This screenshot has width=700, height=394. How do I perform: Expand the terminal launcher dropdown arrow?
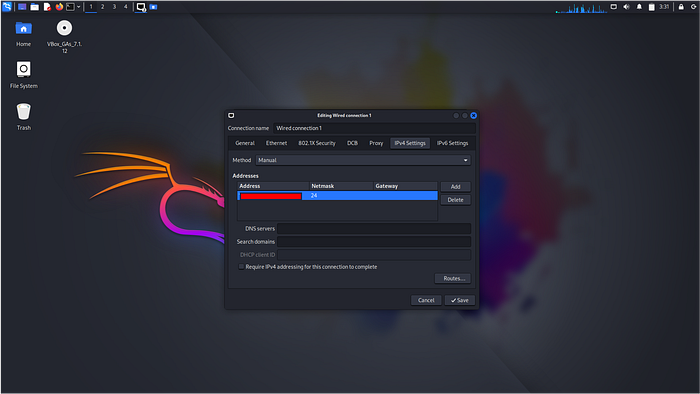tap(79, 7)
